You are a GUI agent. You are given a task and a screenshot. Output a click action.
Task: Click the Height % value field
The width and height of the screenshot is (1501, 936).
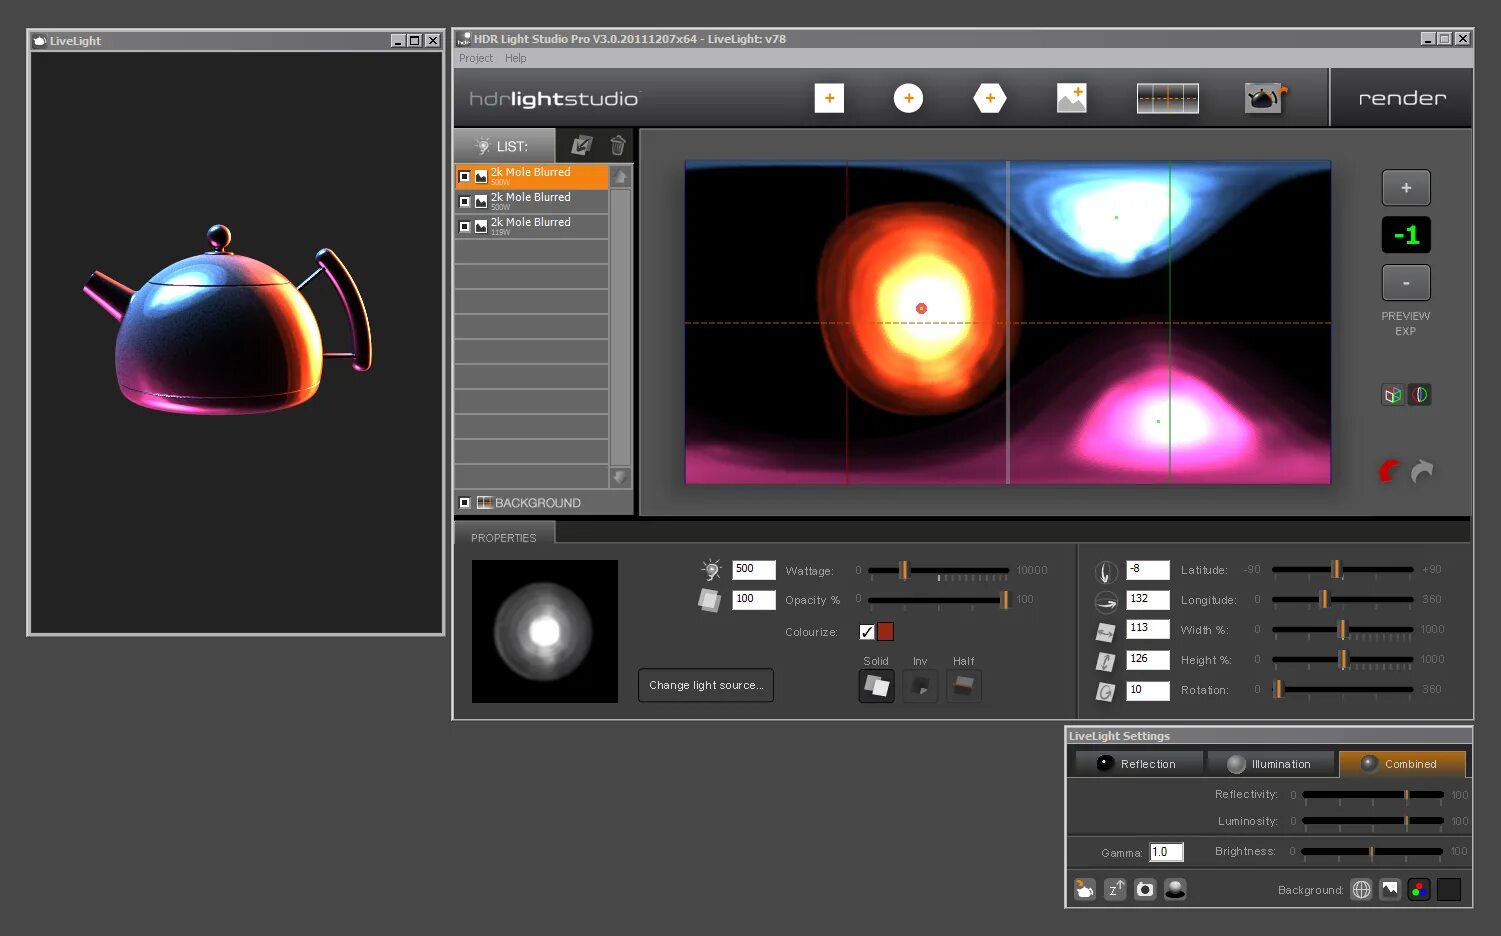pos(1148,660)
